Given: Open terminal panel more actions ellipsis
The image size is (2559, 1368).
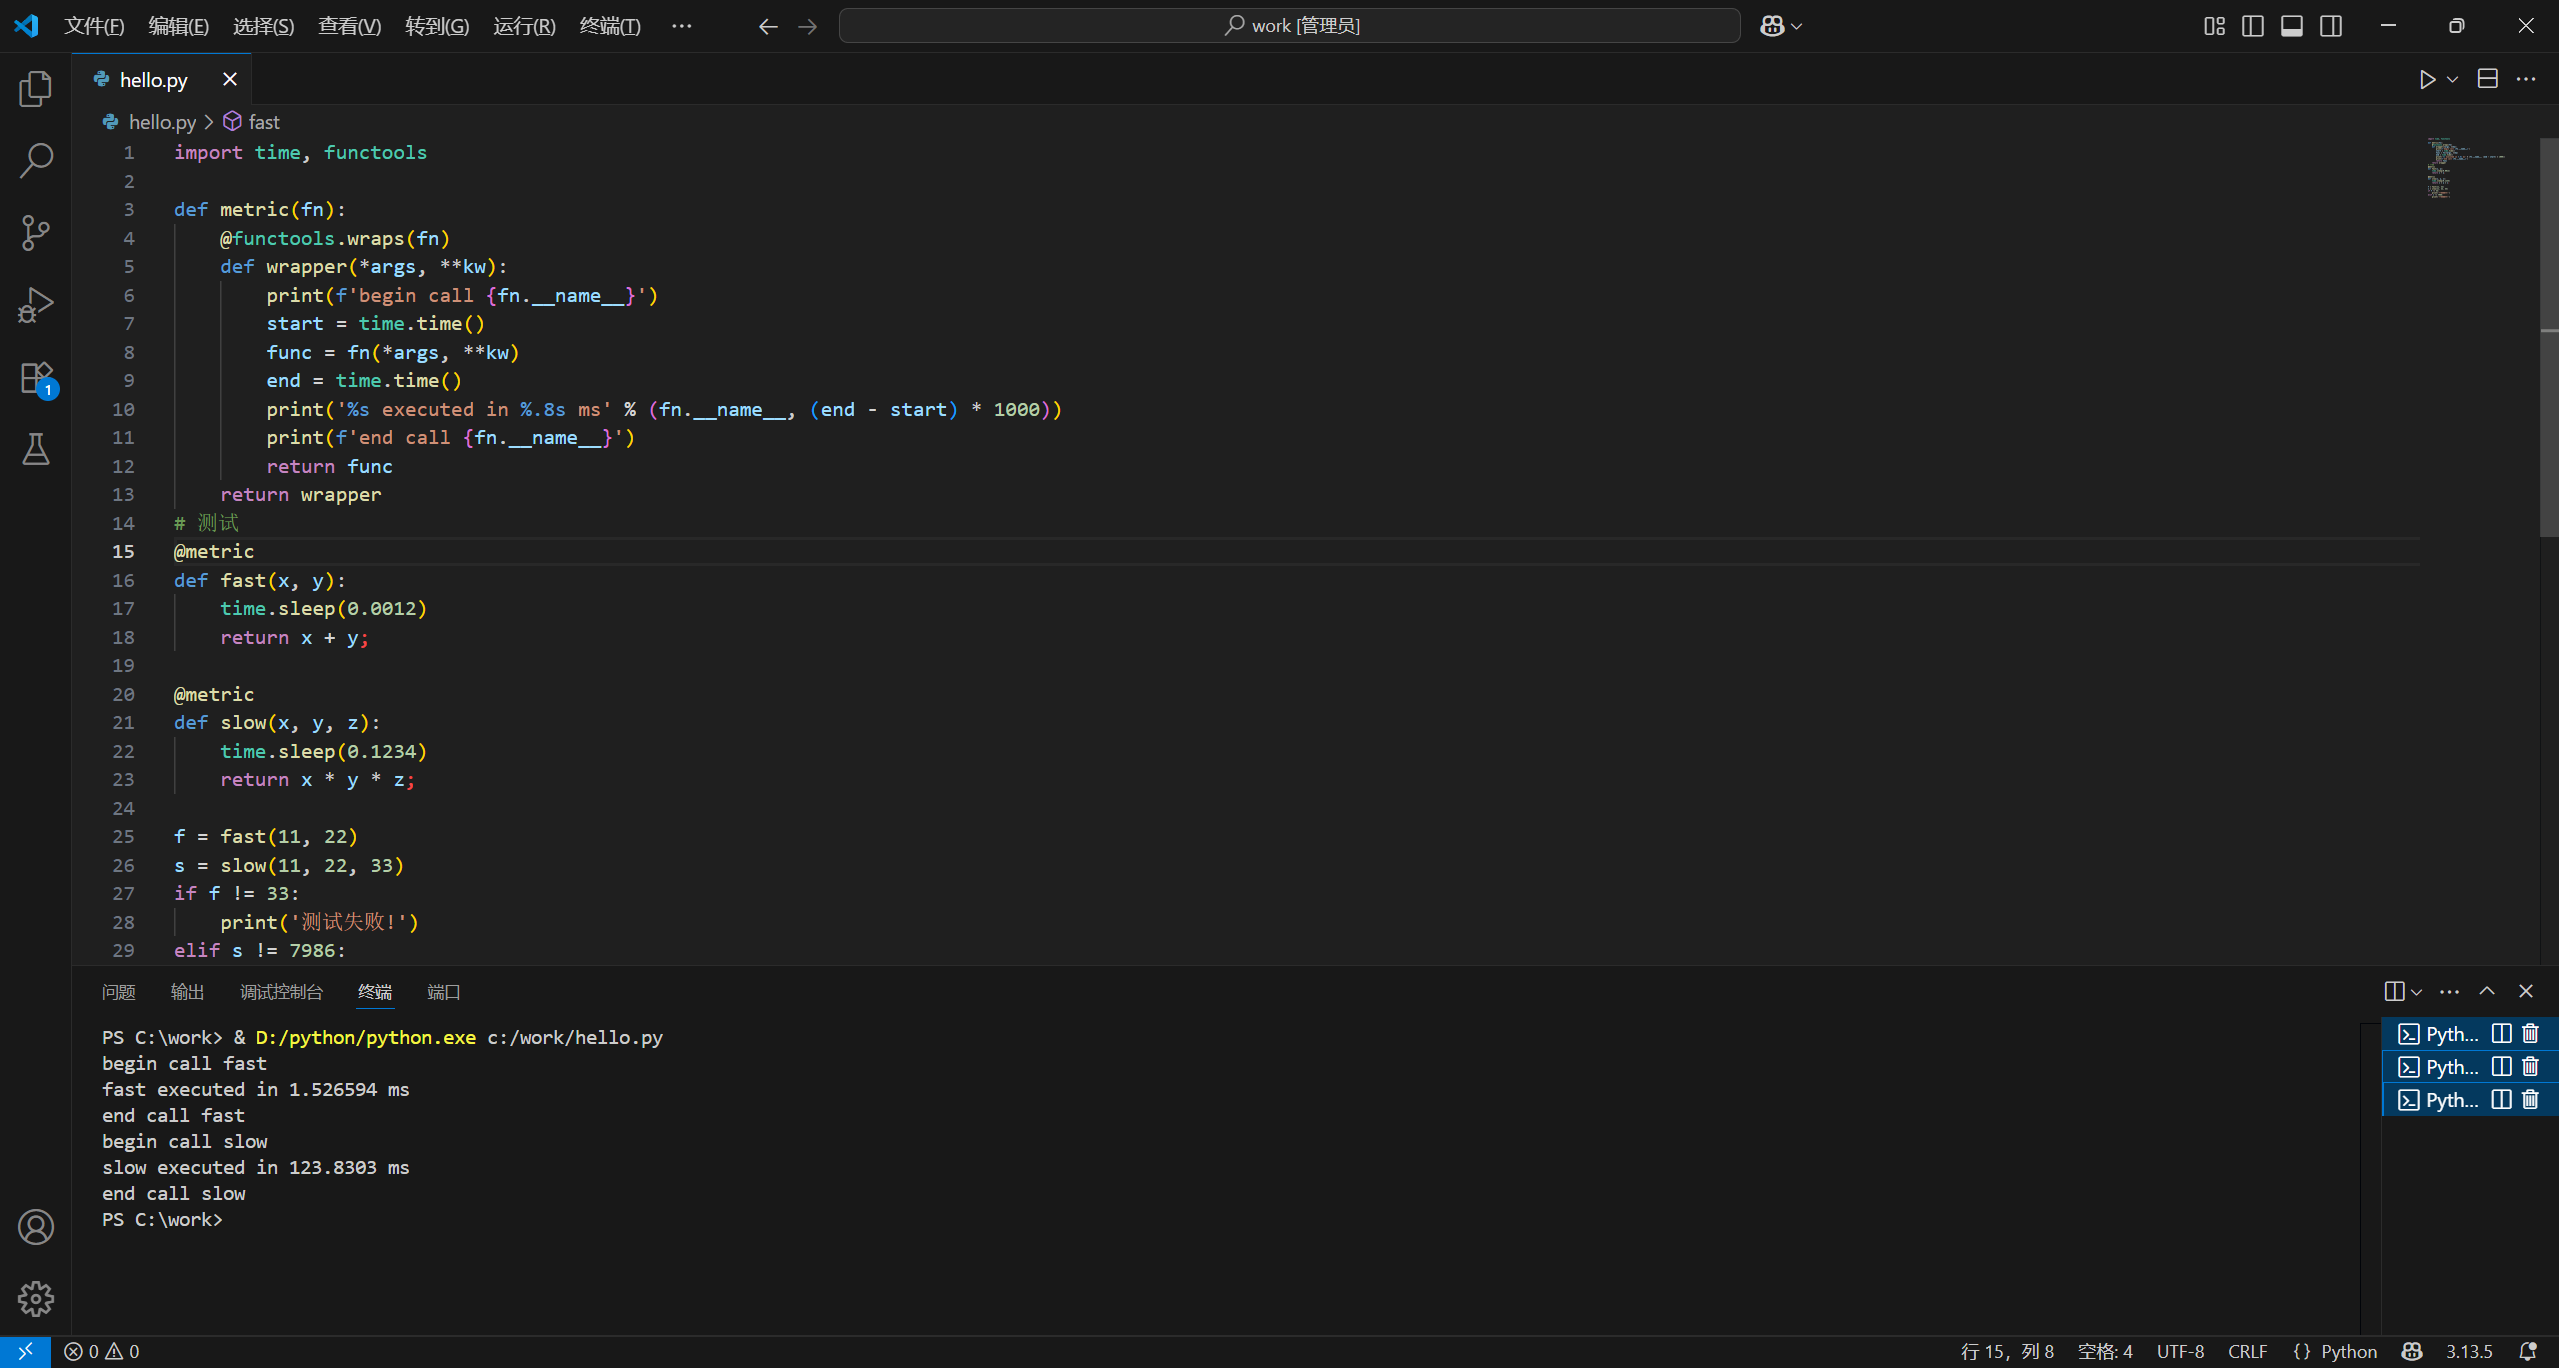Looking at the screenshot, I should [2449, 991].
